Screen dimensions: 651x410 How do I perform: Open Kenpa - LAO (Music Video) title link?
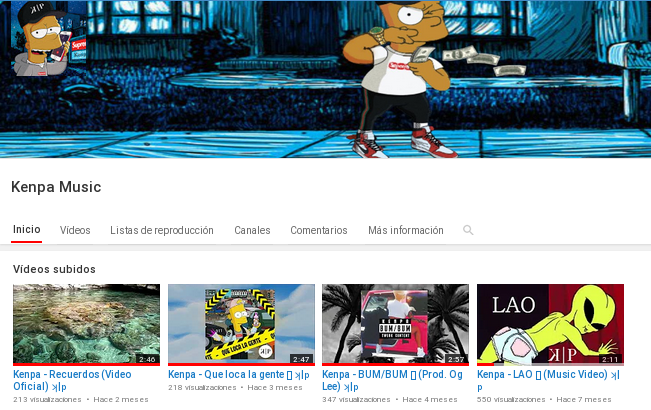coord(548,380)
